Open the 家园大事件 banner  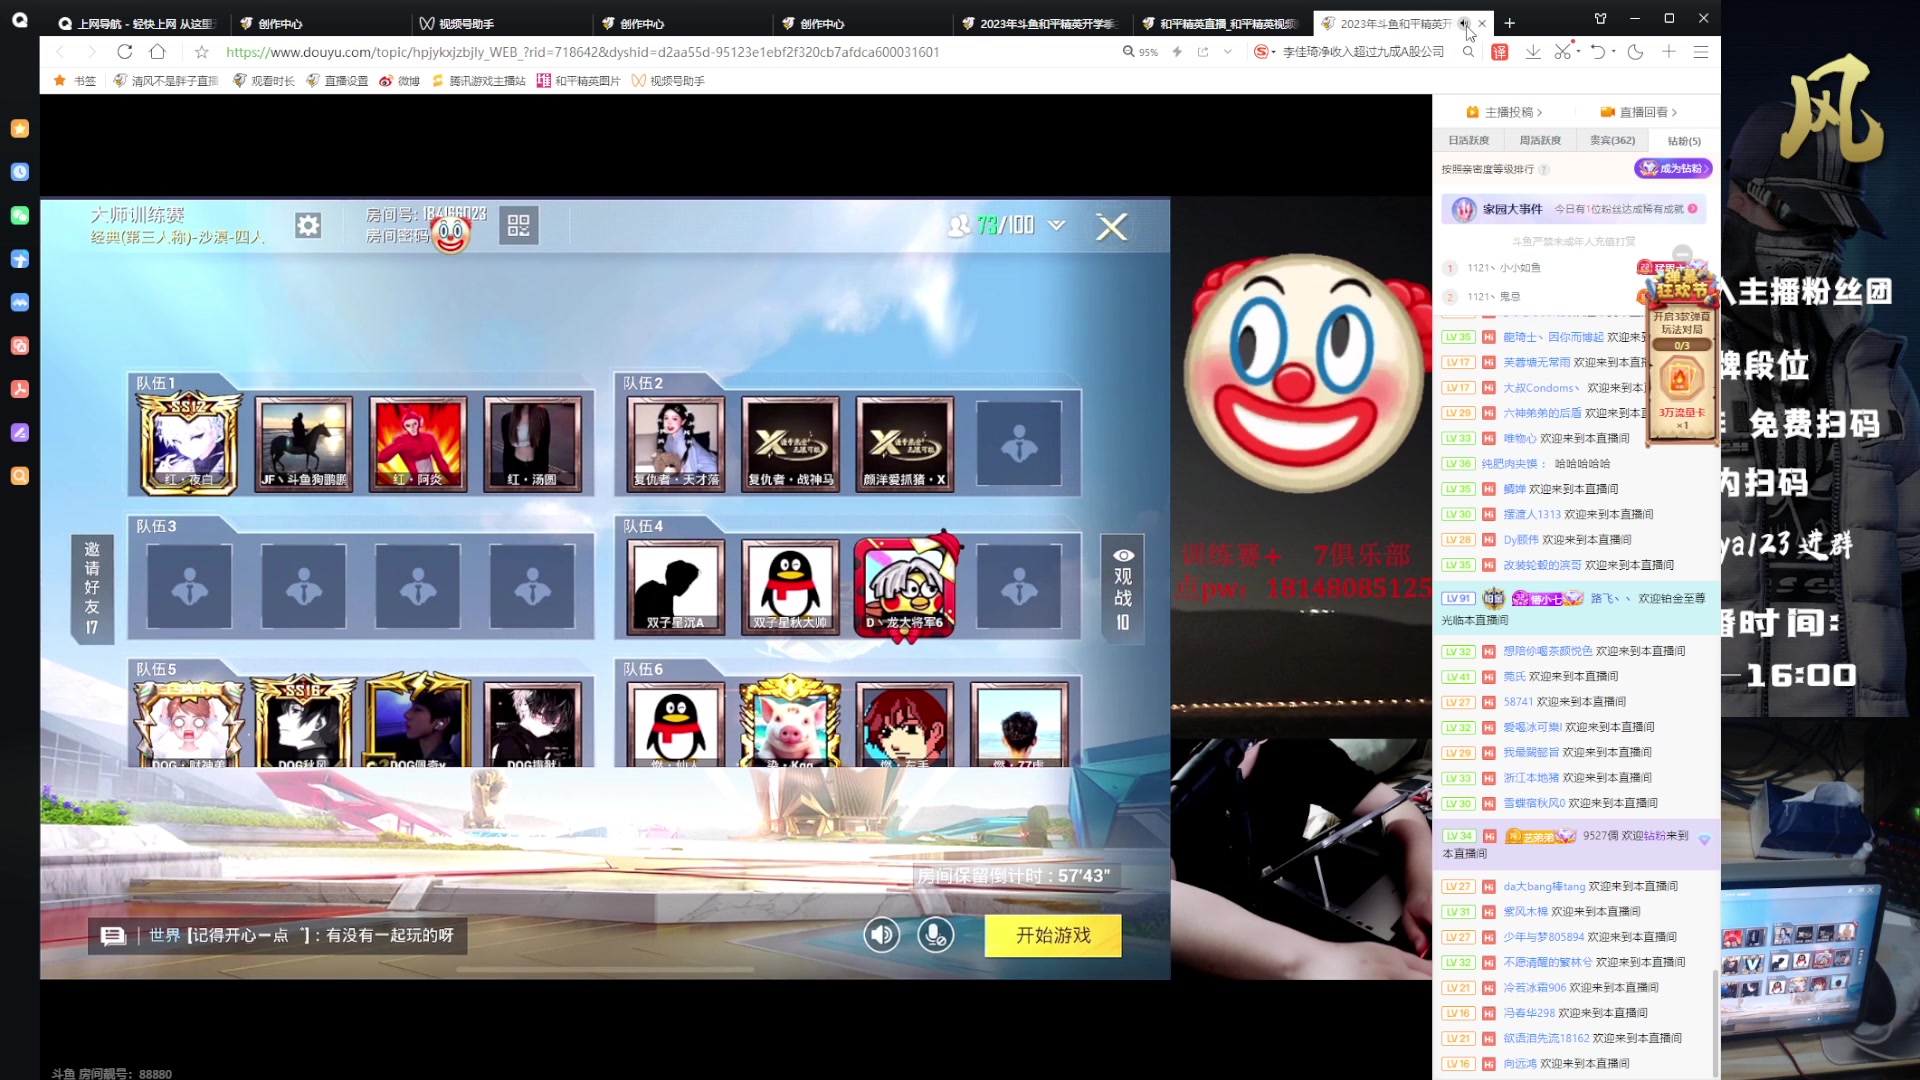click(x=1574, y=209)
